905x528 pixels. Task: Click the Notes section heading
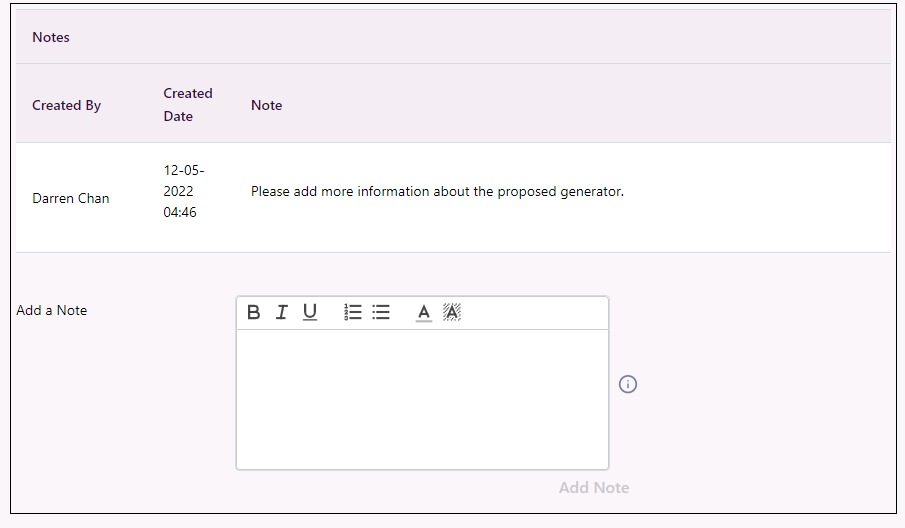point(51,37)
